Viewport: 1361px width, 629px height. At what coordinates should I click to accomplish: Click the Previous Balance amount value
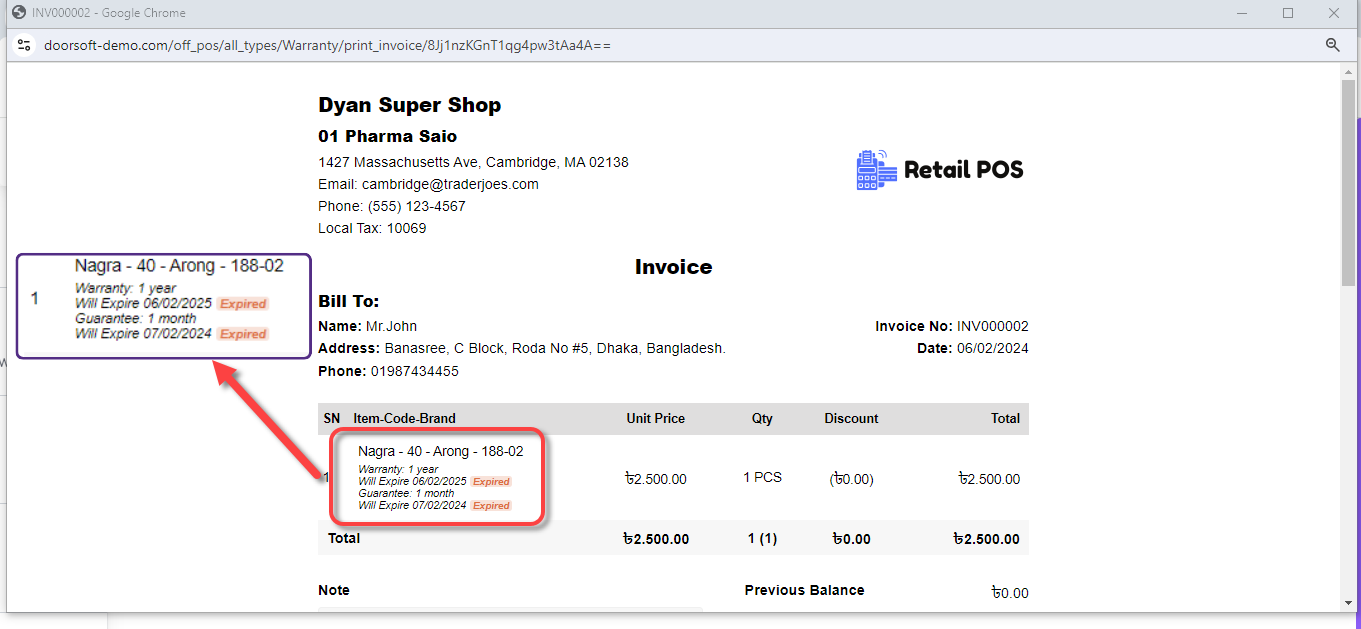click(1010, 592)
